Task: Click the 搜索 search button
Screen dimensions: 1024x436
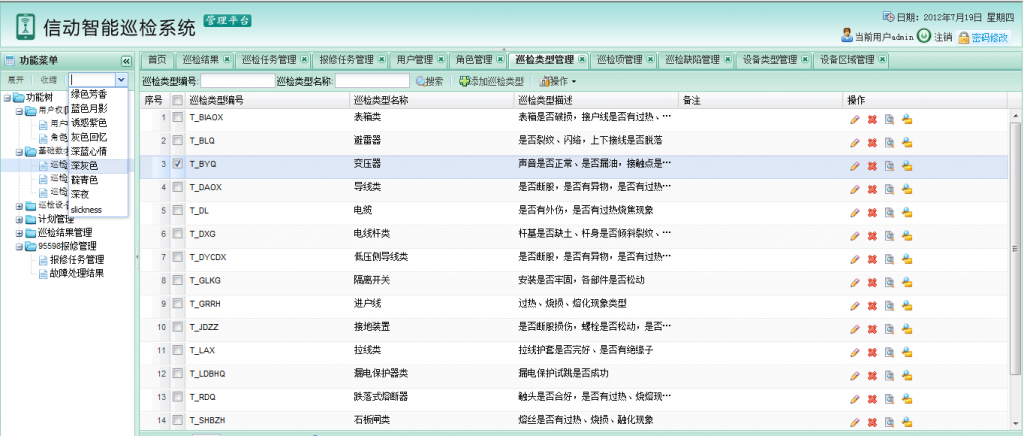Action: [430, 82]
